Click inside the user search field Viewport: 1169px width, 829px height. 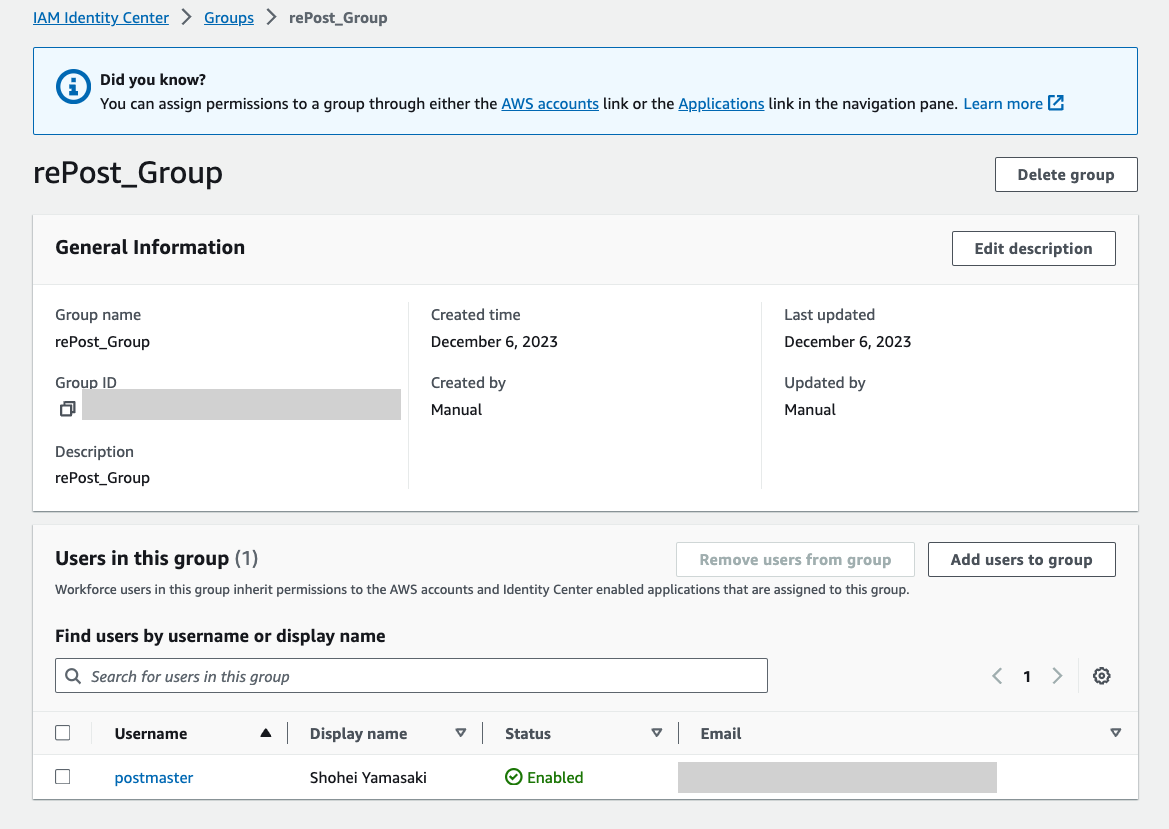pyautogui.click(x=400, y=675)
